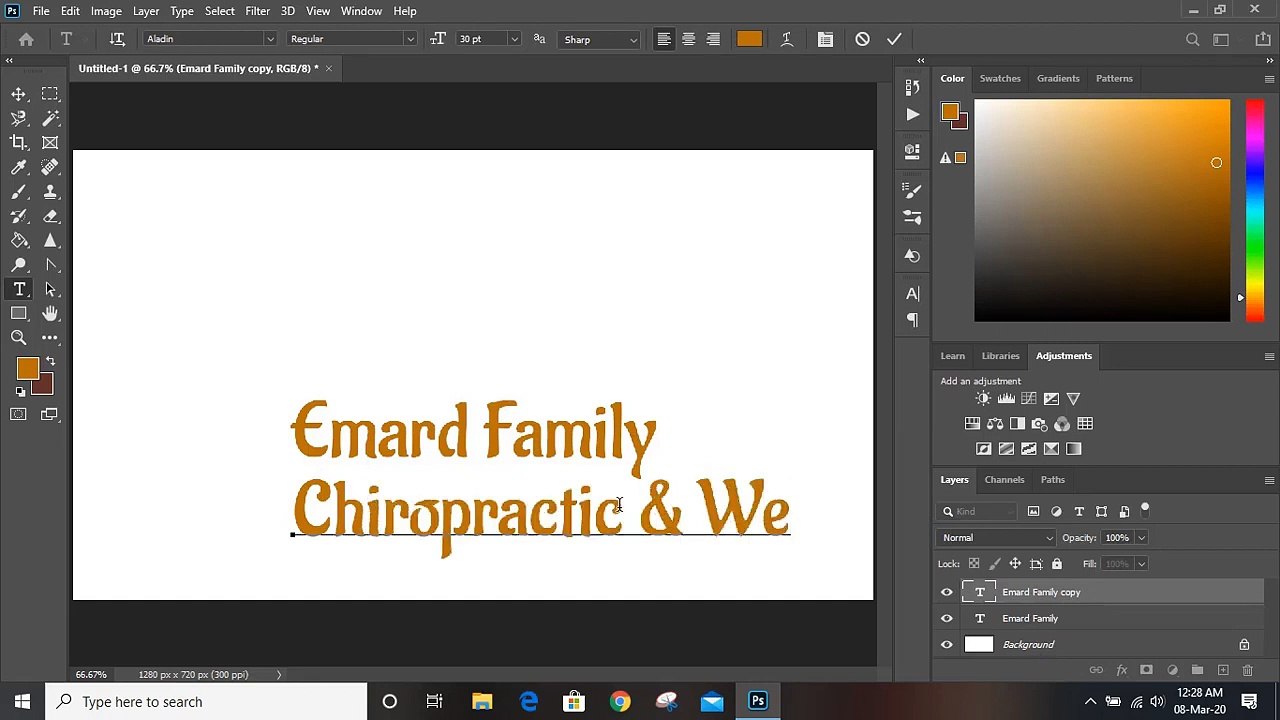Image resolution: width=1280 pixels, height=720 pixels.
Task: Open anti-aliasing dropdown showing Sharp
Action: click(x=600, y=39)
